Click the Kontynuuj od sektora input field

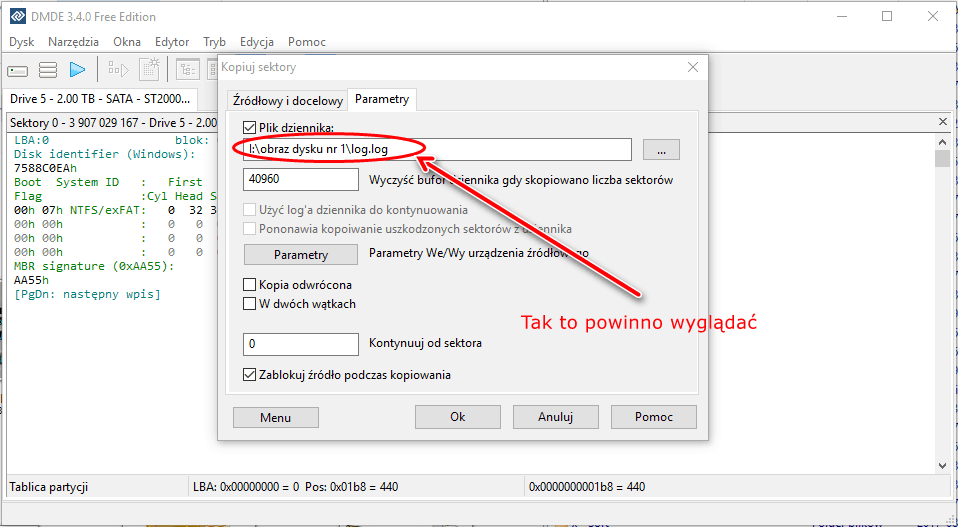(301, 344)
